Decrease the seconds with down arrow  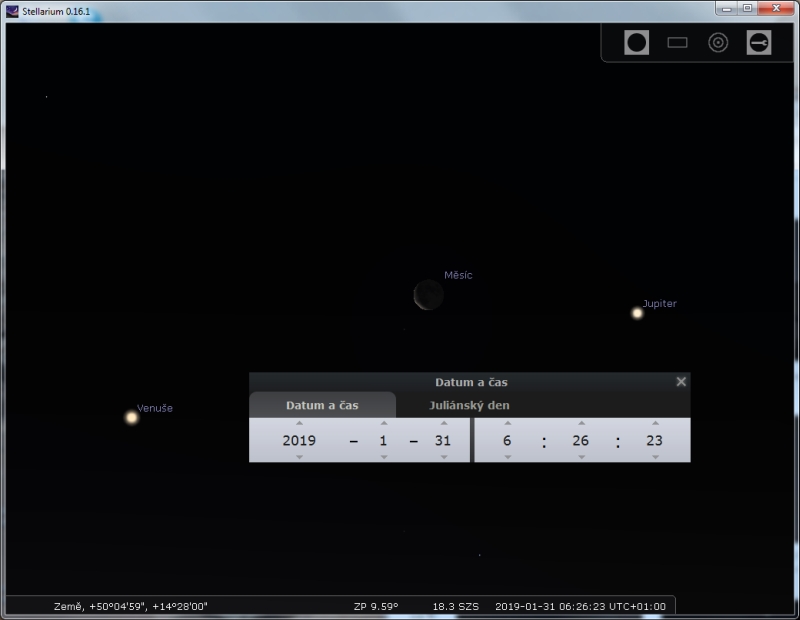(655, 457)
